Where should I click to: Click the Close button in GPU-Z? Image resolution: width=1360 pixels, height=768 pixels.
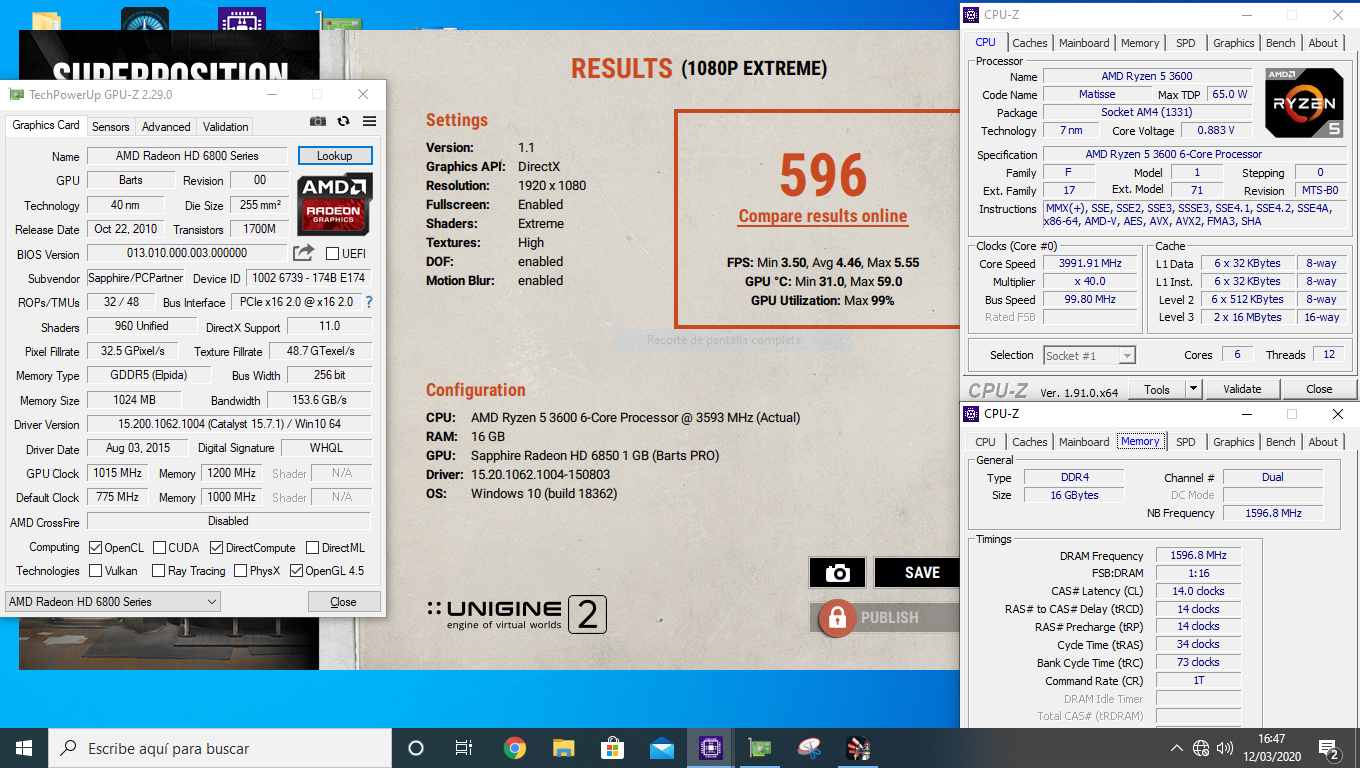343,602
